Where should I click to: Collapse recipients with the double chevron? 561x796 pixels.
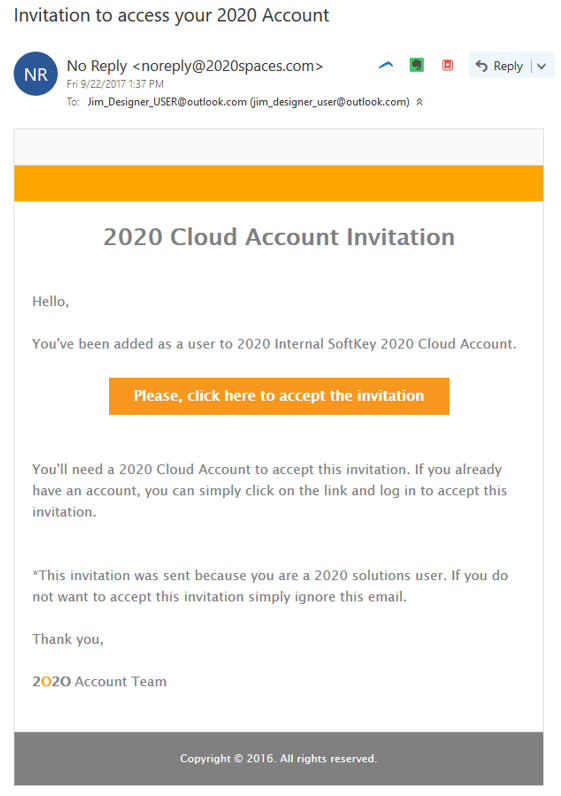419,102
